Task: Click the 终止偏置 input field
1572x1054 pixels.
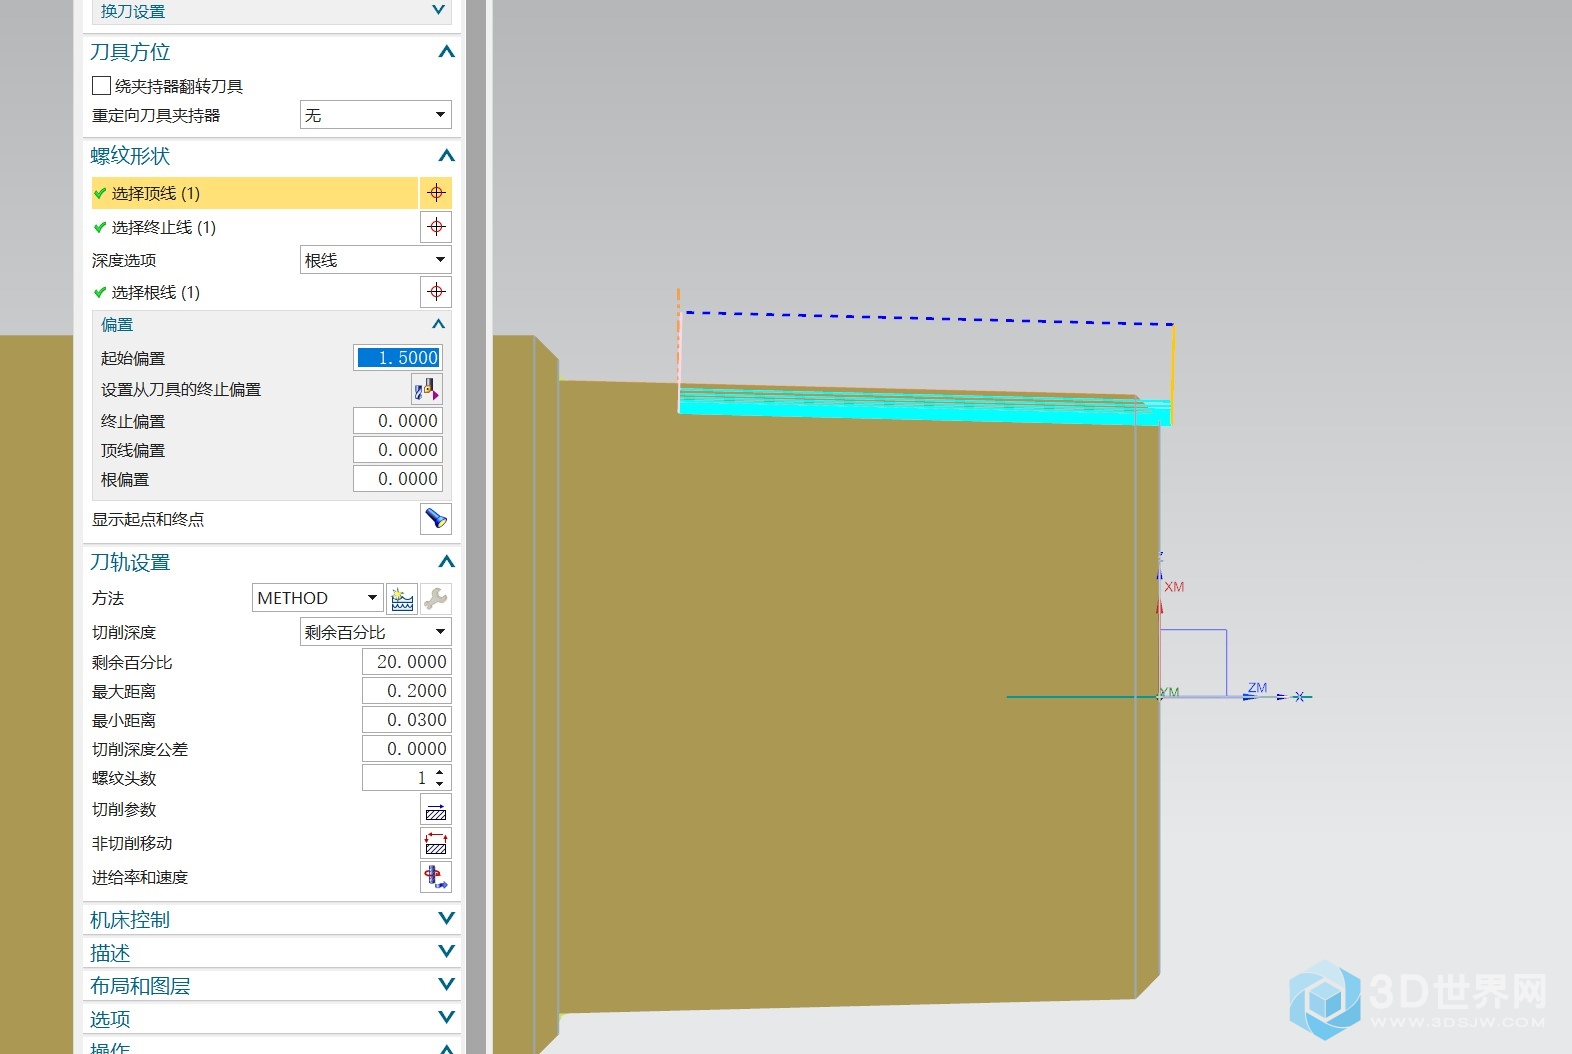Action: tap(398, 421)
